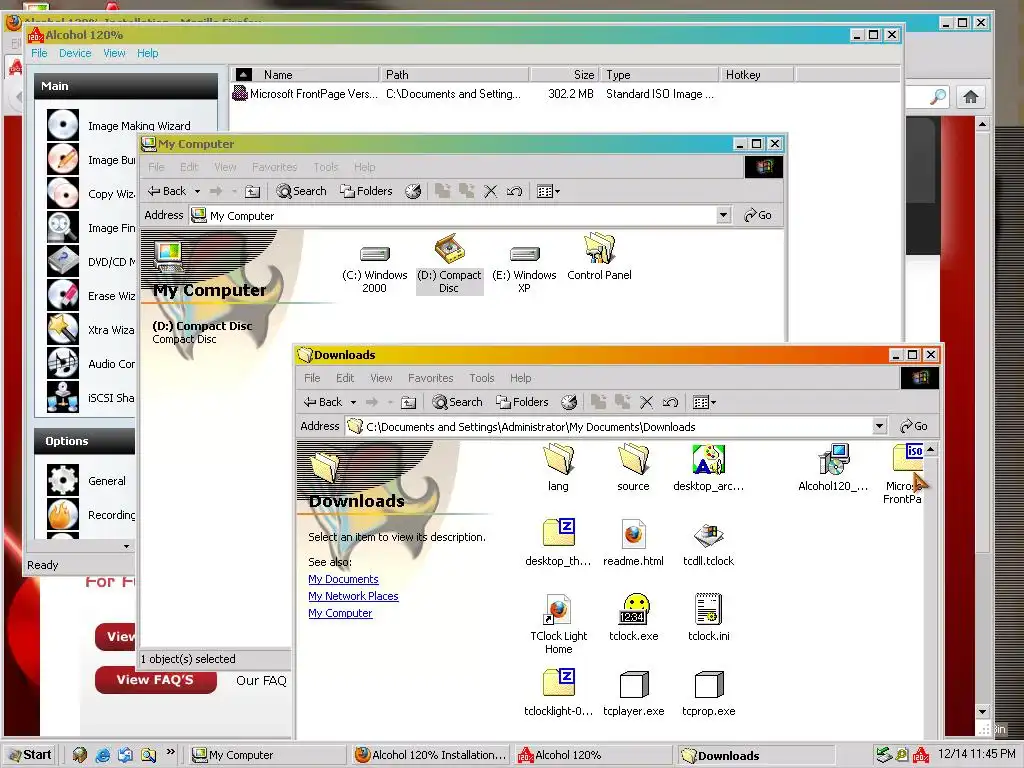Follow the My Network Places link
Screen dimensions: 1024x768
point(353,596)
